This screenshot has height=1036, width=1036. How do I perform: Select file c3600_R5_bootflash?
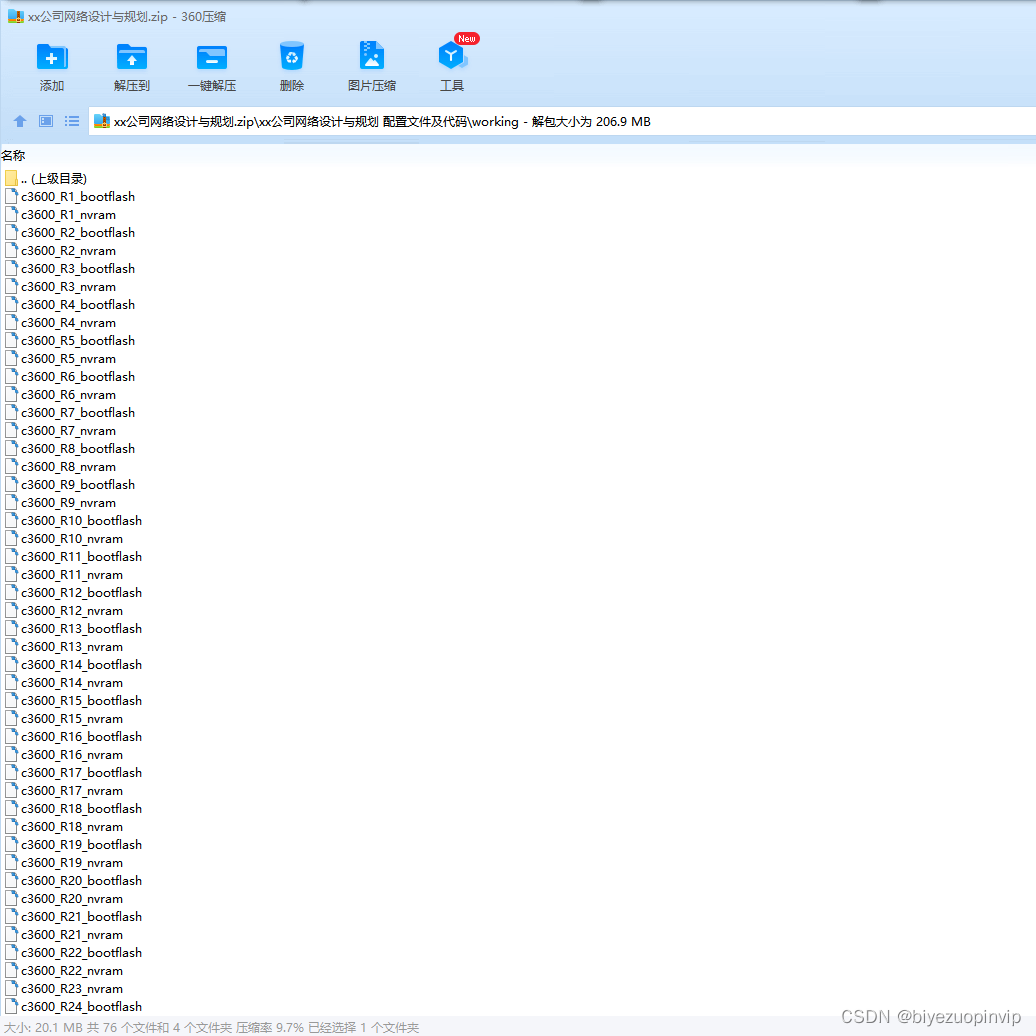pos(70,341)
